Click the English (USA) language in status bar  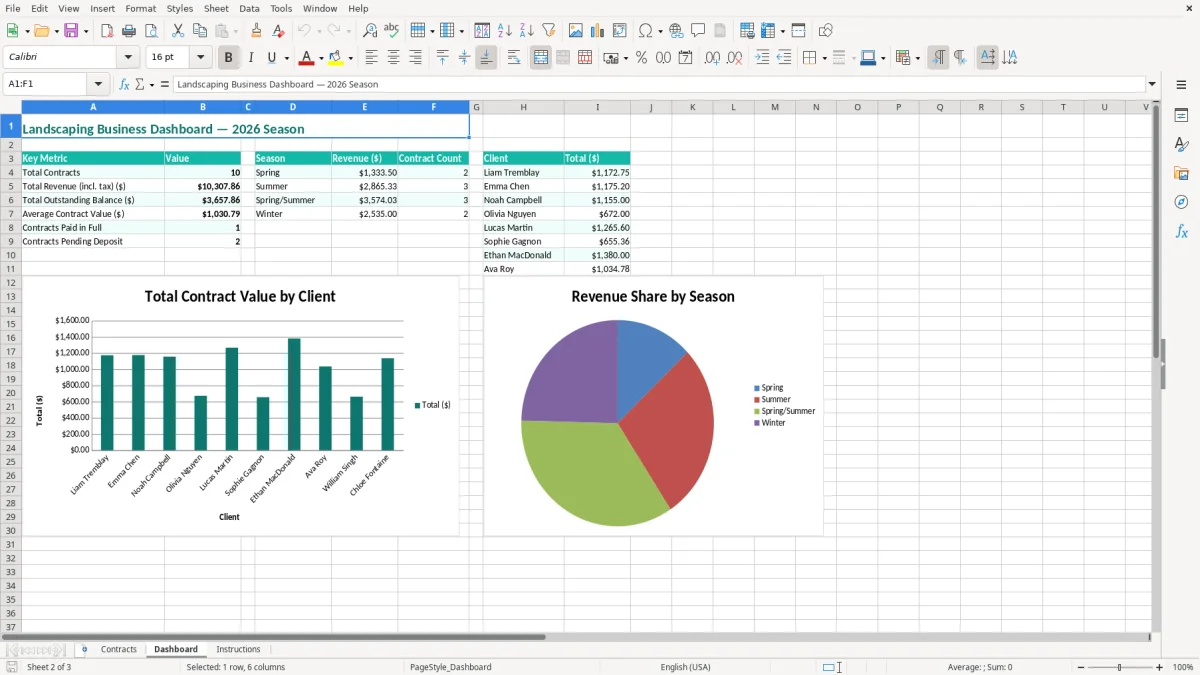click(685, 667)
